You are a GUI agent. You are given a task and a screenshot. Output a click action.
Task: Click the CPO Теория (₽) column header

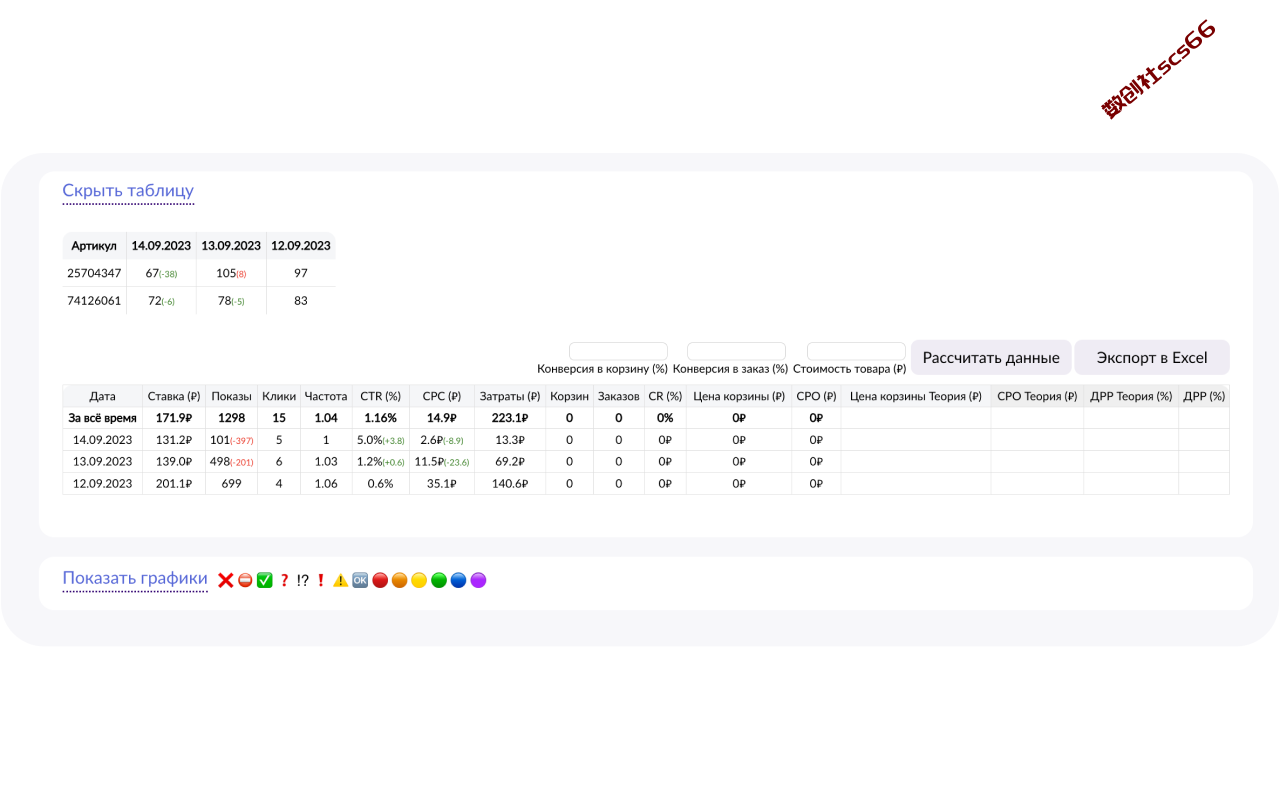pos(1038,396)
